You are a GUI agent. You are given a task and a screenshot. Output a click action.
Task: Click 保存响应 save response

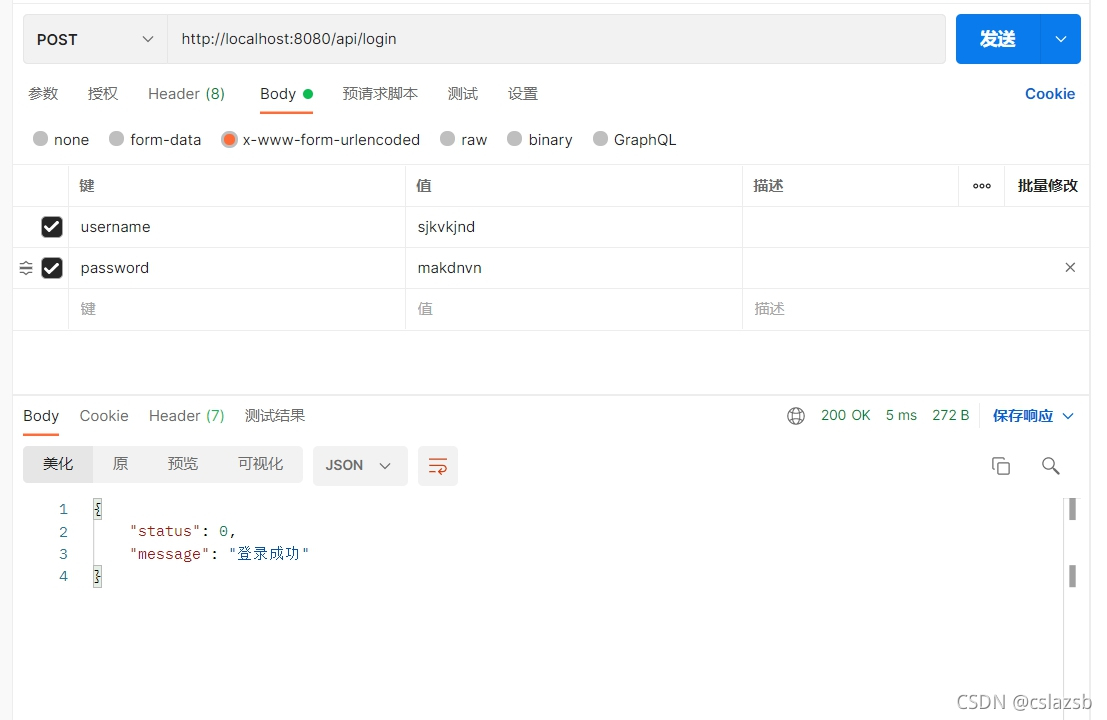(1022, 416)
